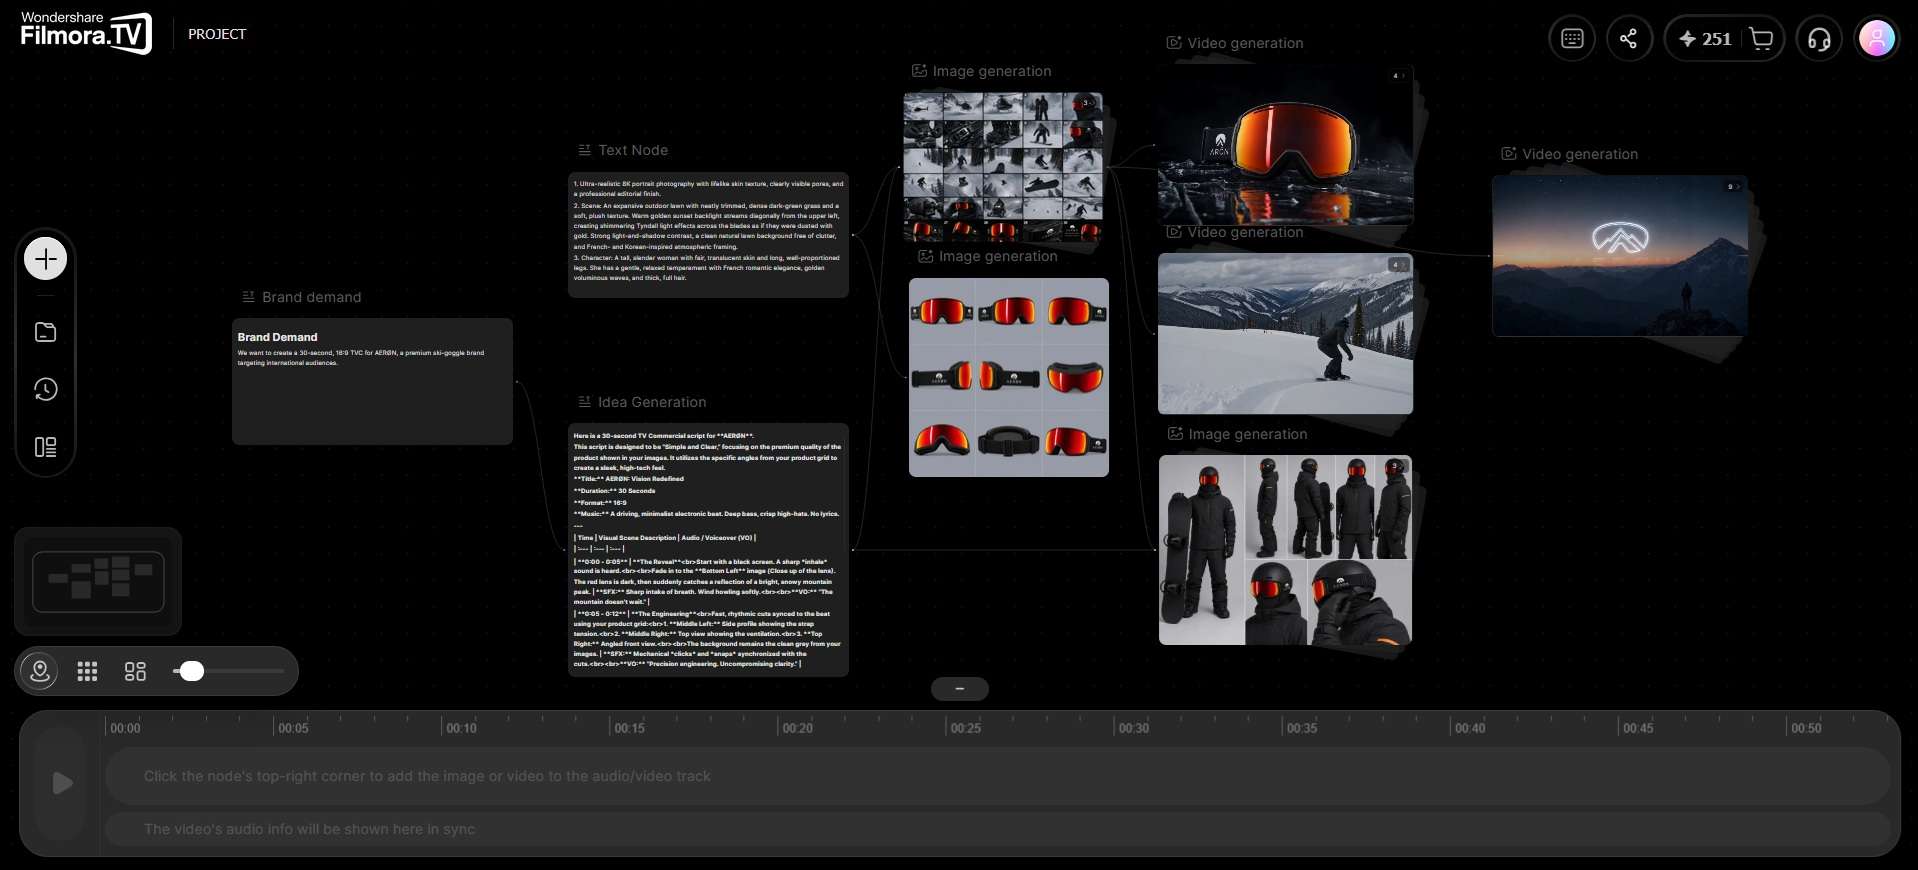This screenshot has width=1918, height=870.
Task: Click the minimap canvas preview
Action: point(98,581)
